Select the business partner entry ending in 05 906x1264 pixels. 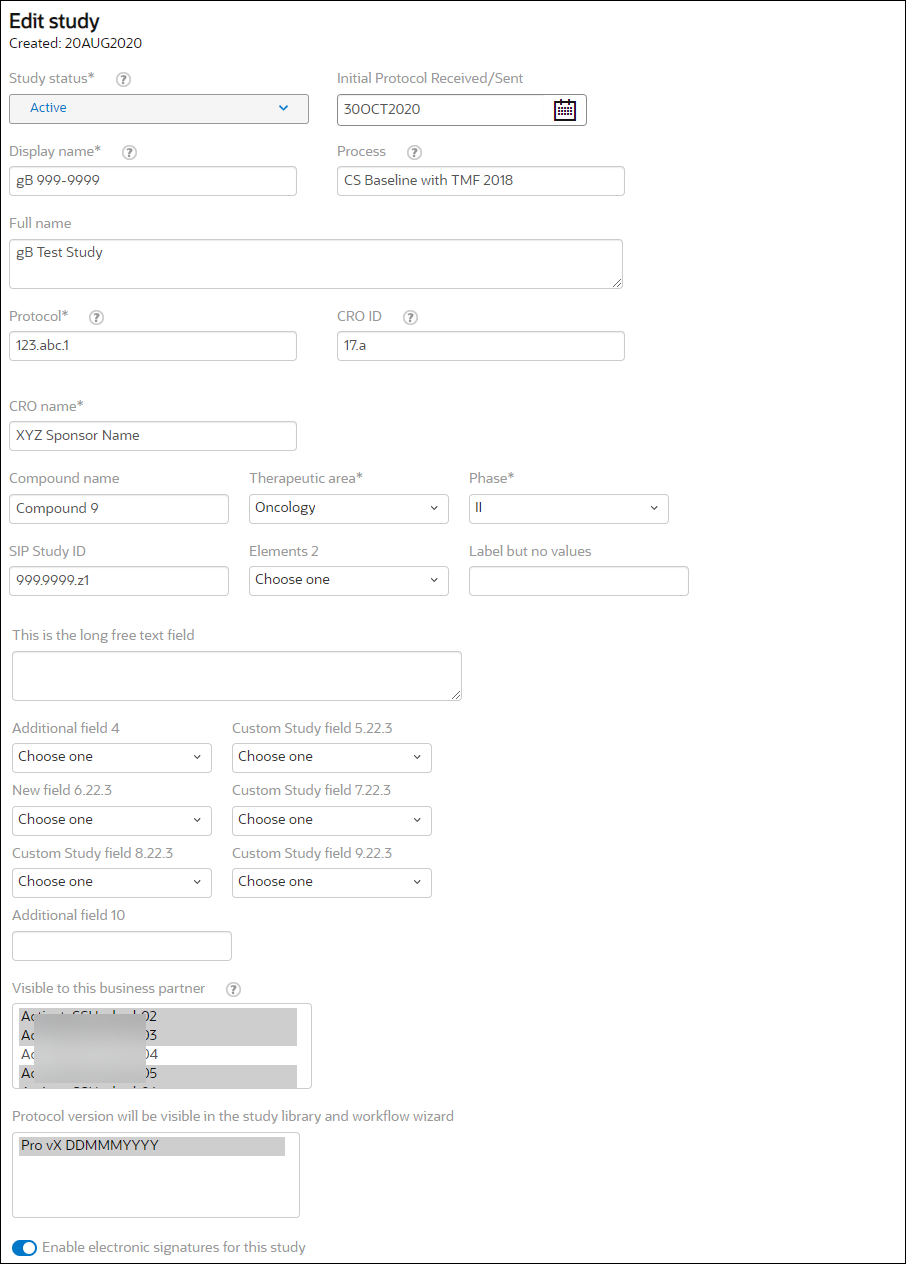pyautogui.click(x=158, y=1074)
